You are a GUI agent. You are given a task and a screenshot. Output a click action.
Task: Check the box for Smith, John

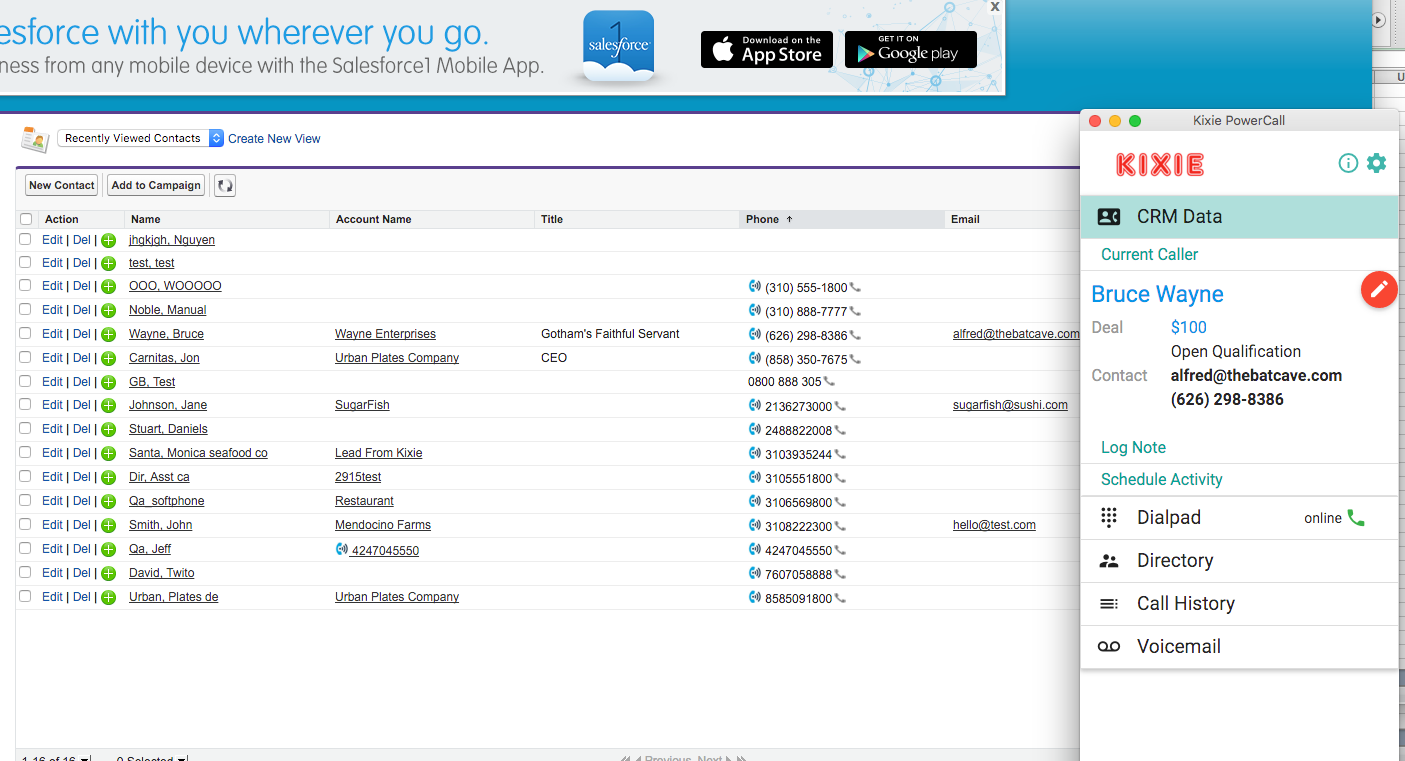tap(26, 525)
